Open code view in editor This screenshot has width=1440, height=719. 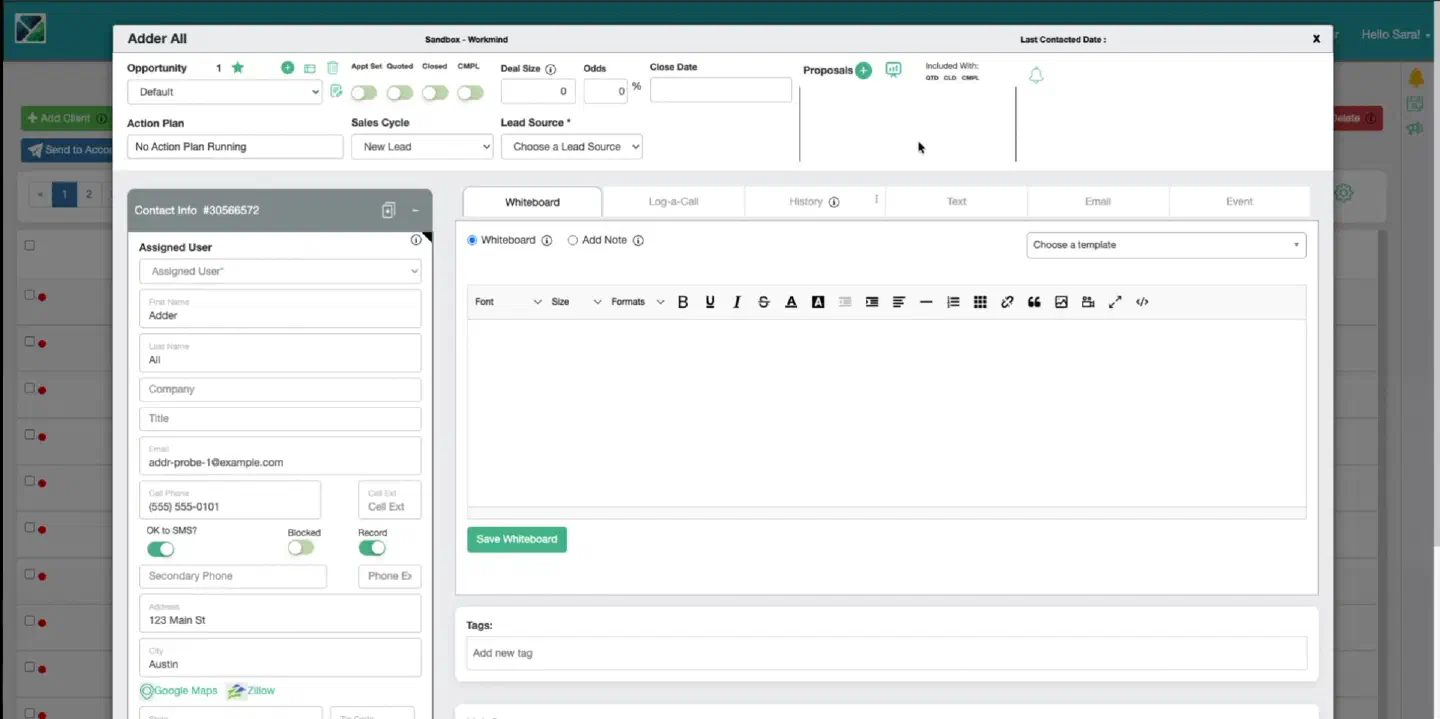pos(1142,302)
